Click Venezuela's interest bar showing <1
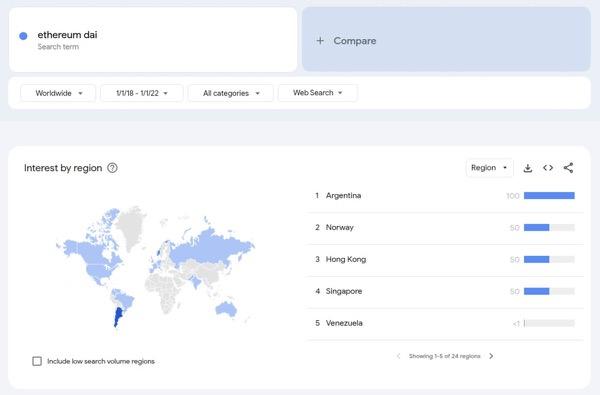The height and width of the screenshot is (395, 600). pos(549,323)
